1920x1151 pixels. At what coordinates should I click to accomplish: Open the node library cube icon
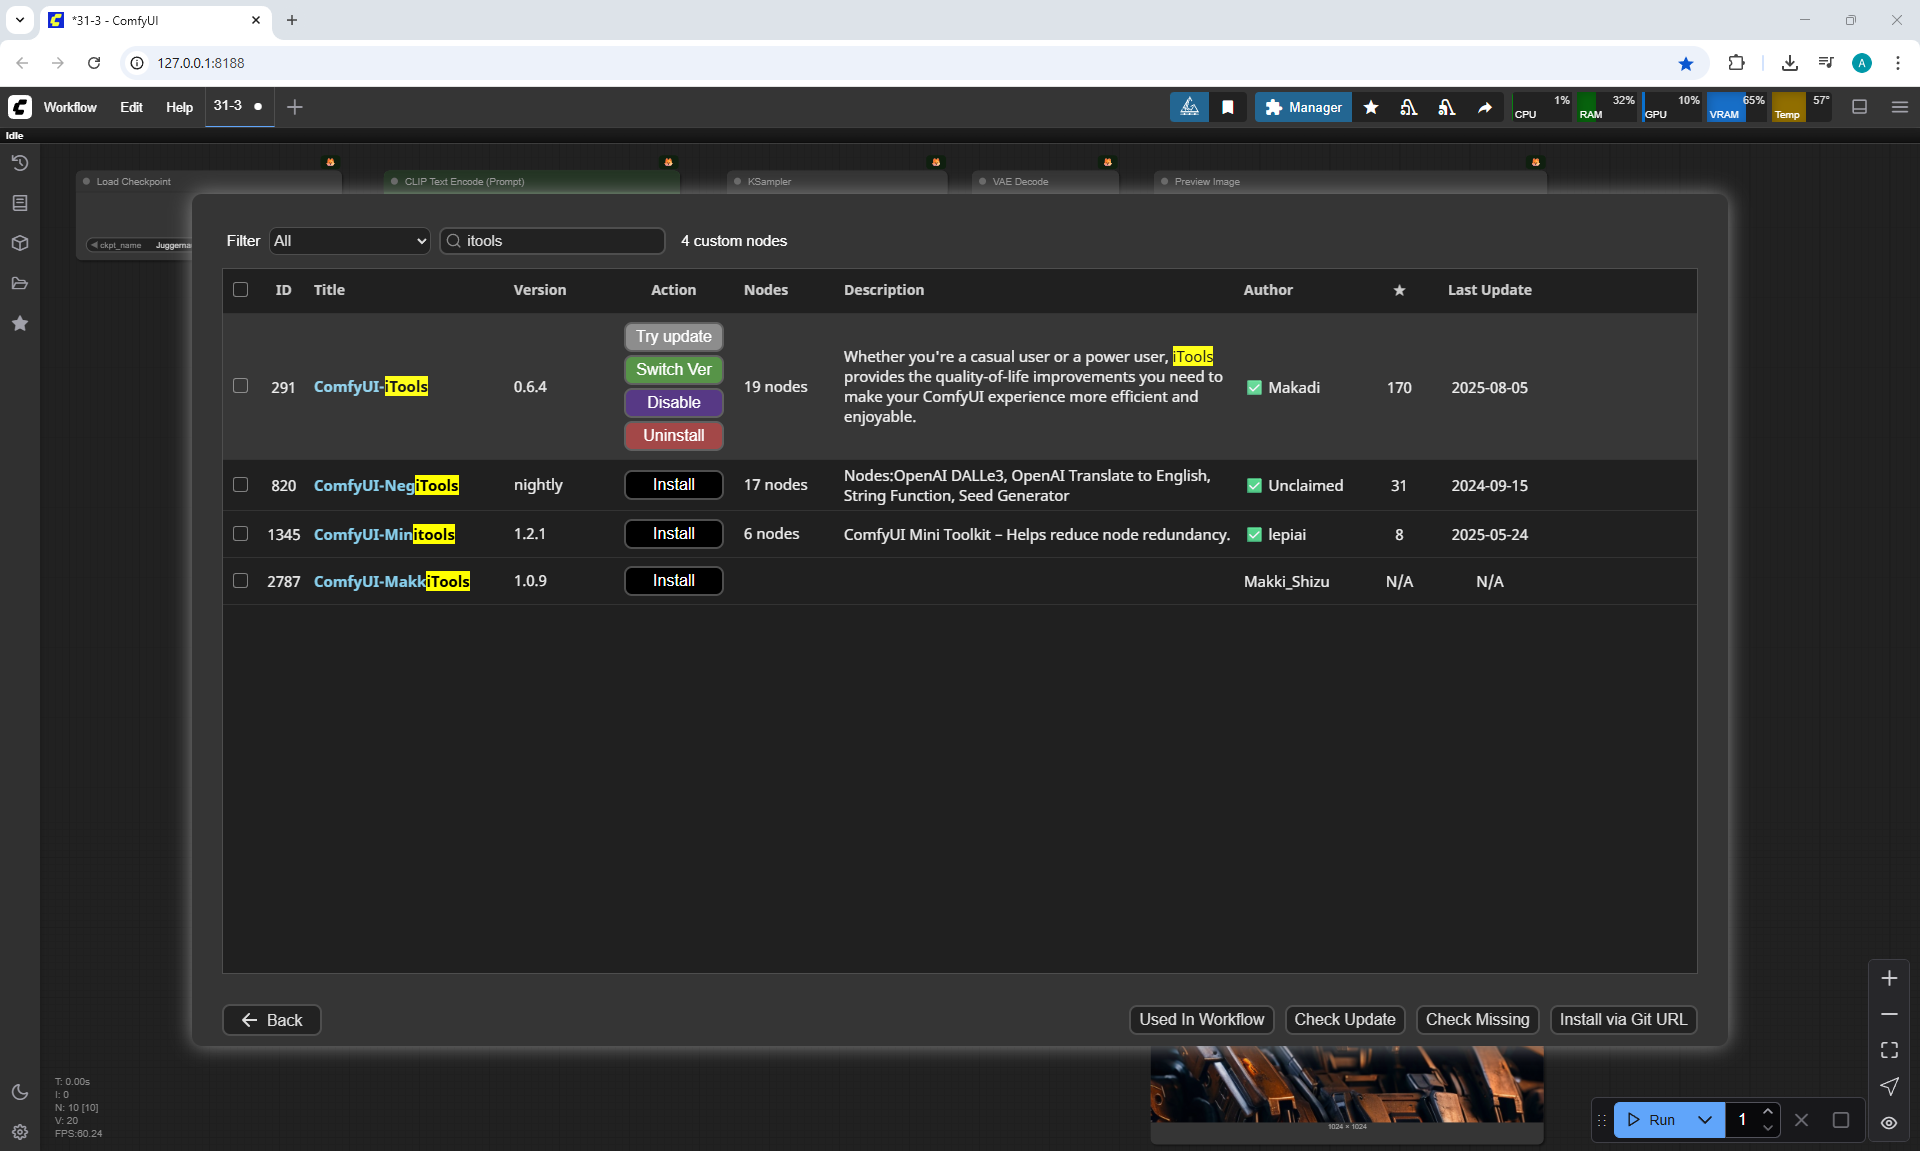[20, 243]
